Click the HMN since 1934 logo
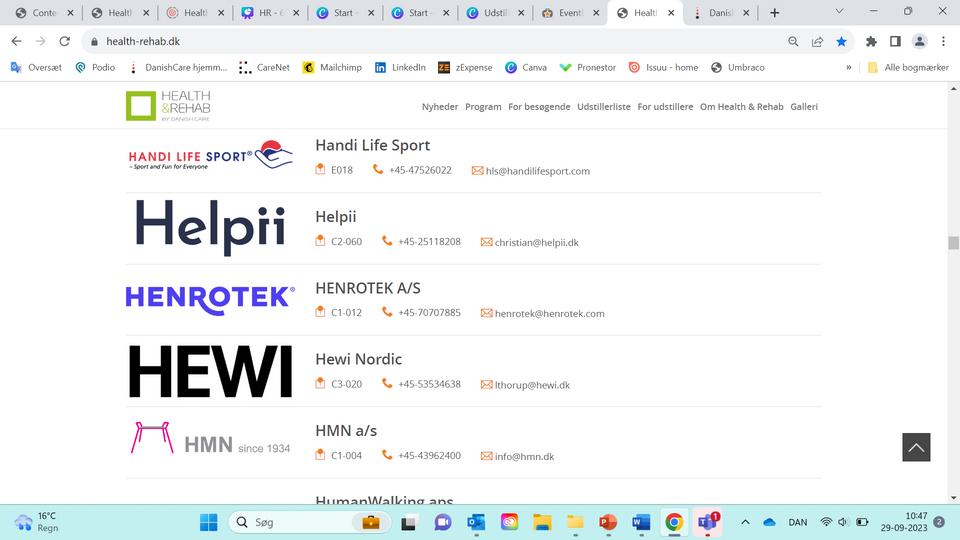Image resolution: width=960 pixels, height=540 pixels. [210, 438]
